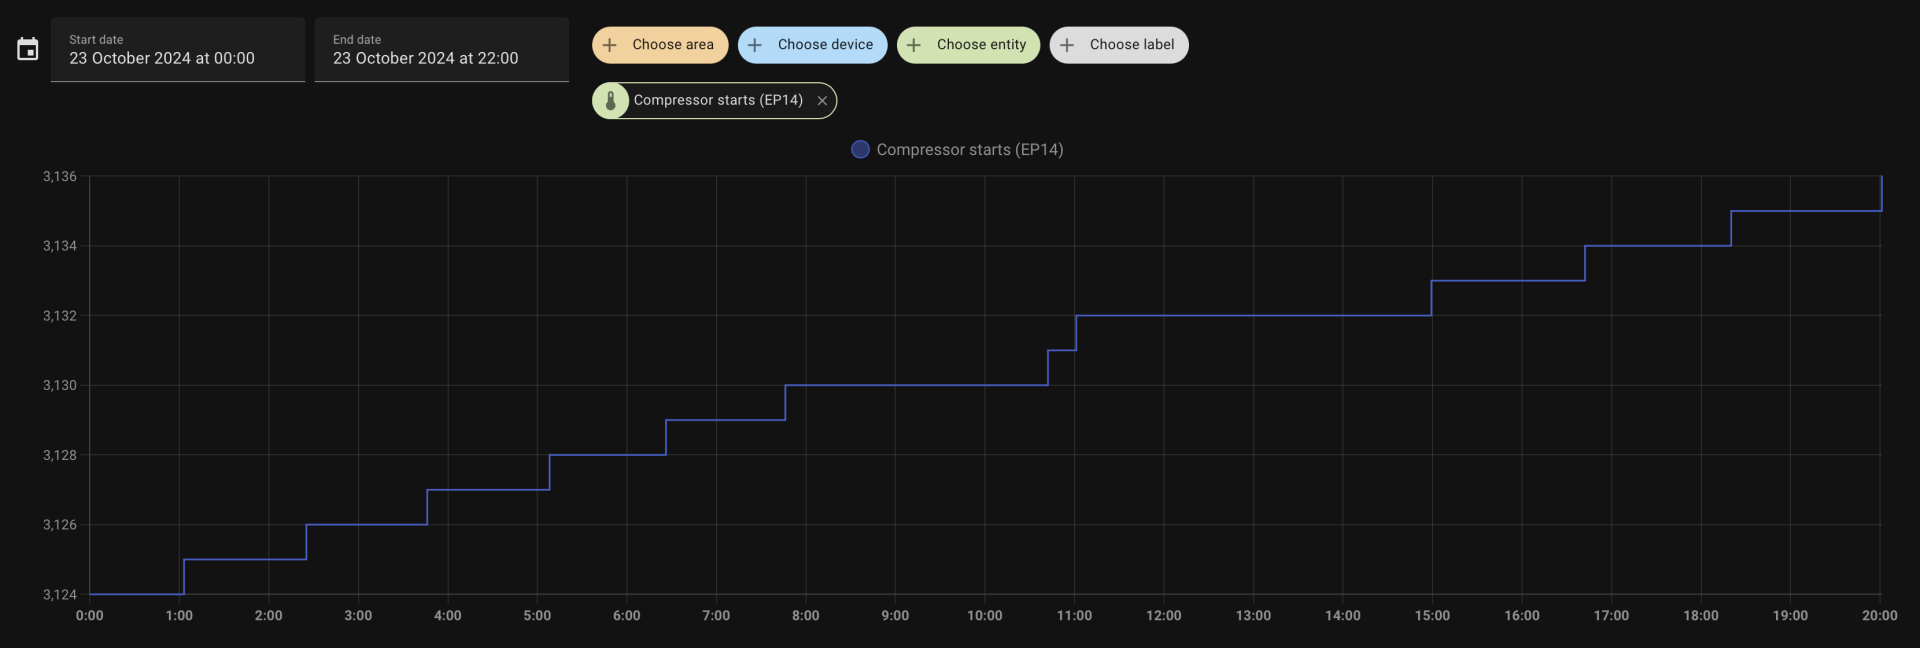Click the 15:00 label on the time axis
Image resolution: width=1920 pixels, height=648 pixels.
(1432, 615)
